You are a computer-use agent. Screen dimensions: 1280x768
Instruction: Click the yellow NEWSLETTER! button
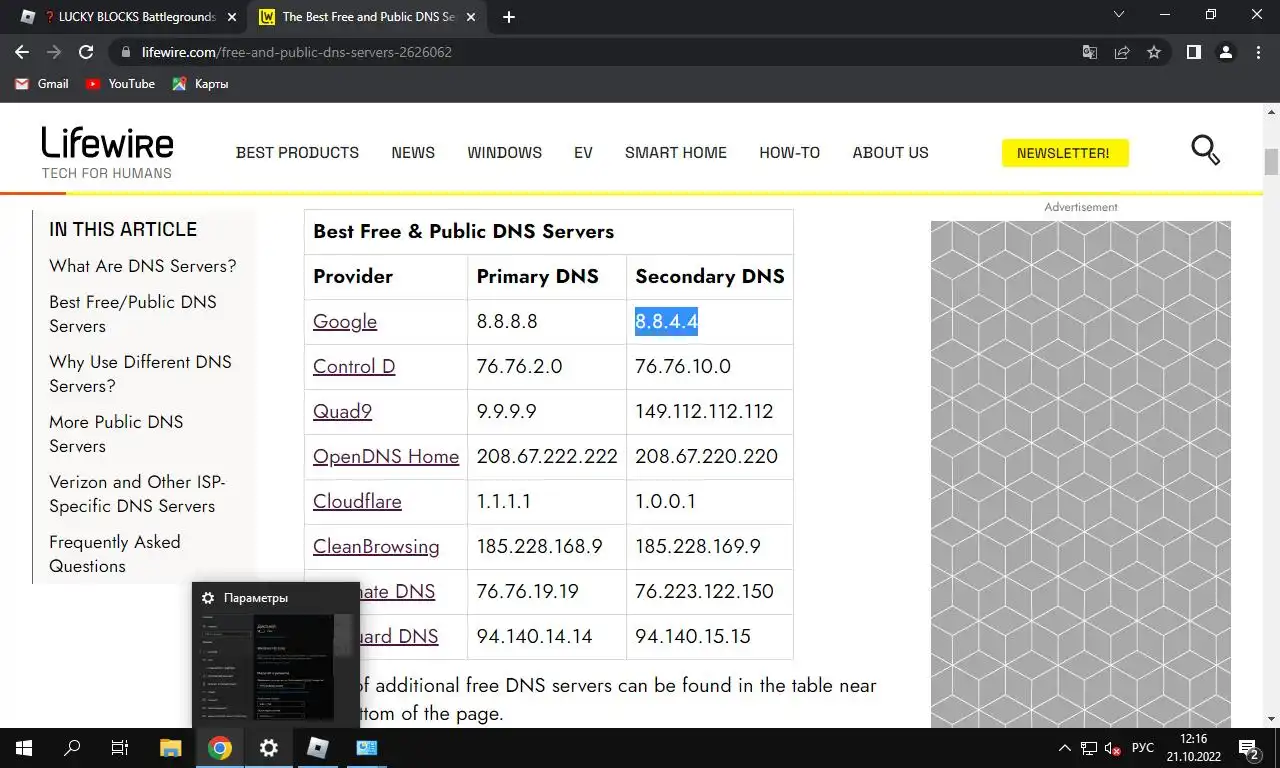tap(1064, 153)
